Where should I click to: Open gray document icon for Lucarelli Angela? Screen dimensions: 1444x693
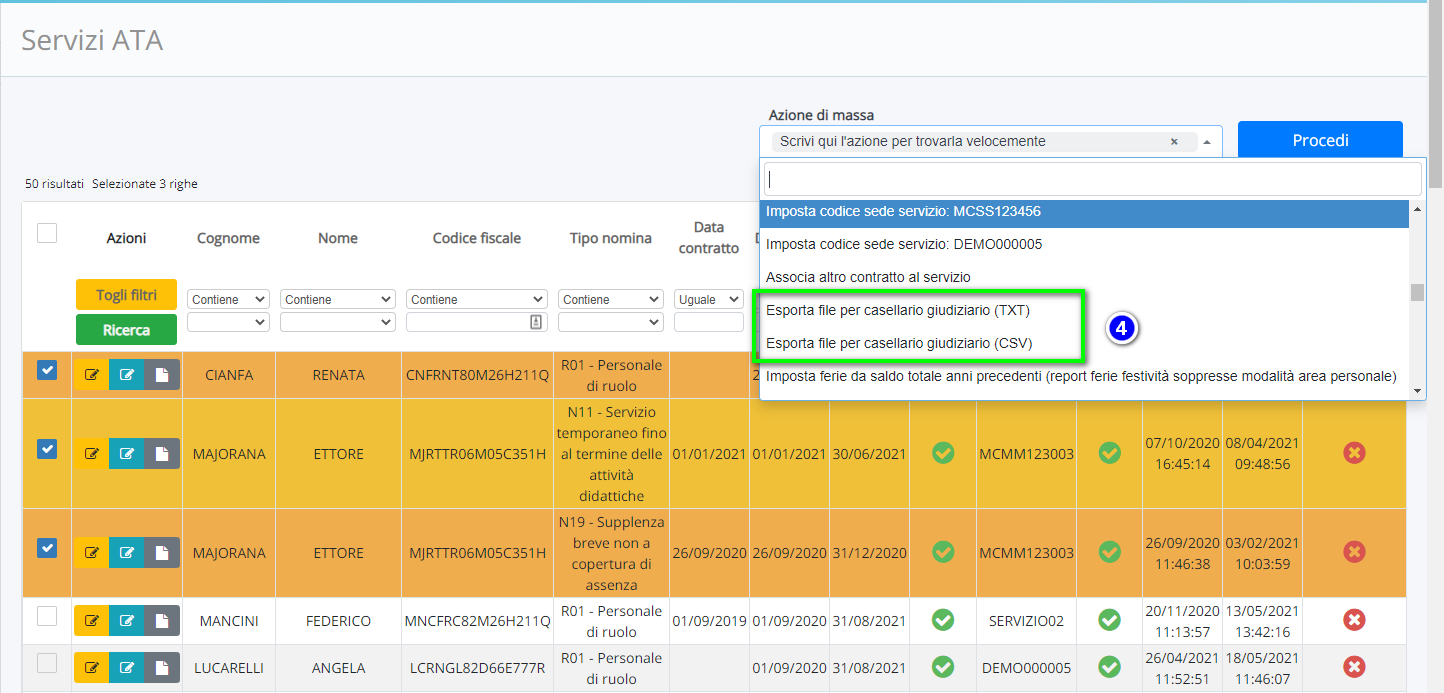click(162, 668)
